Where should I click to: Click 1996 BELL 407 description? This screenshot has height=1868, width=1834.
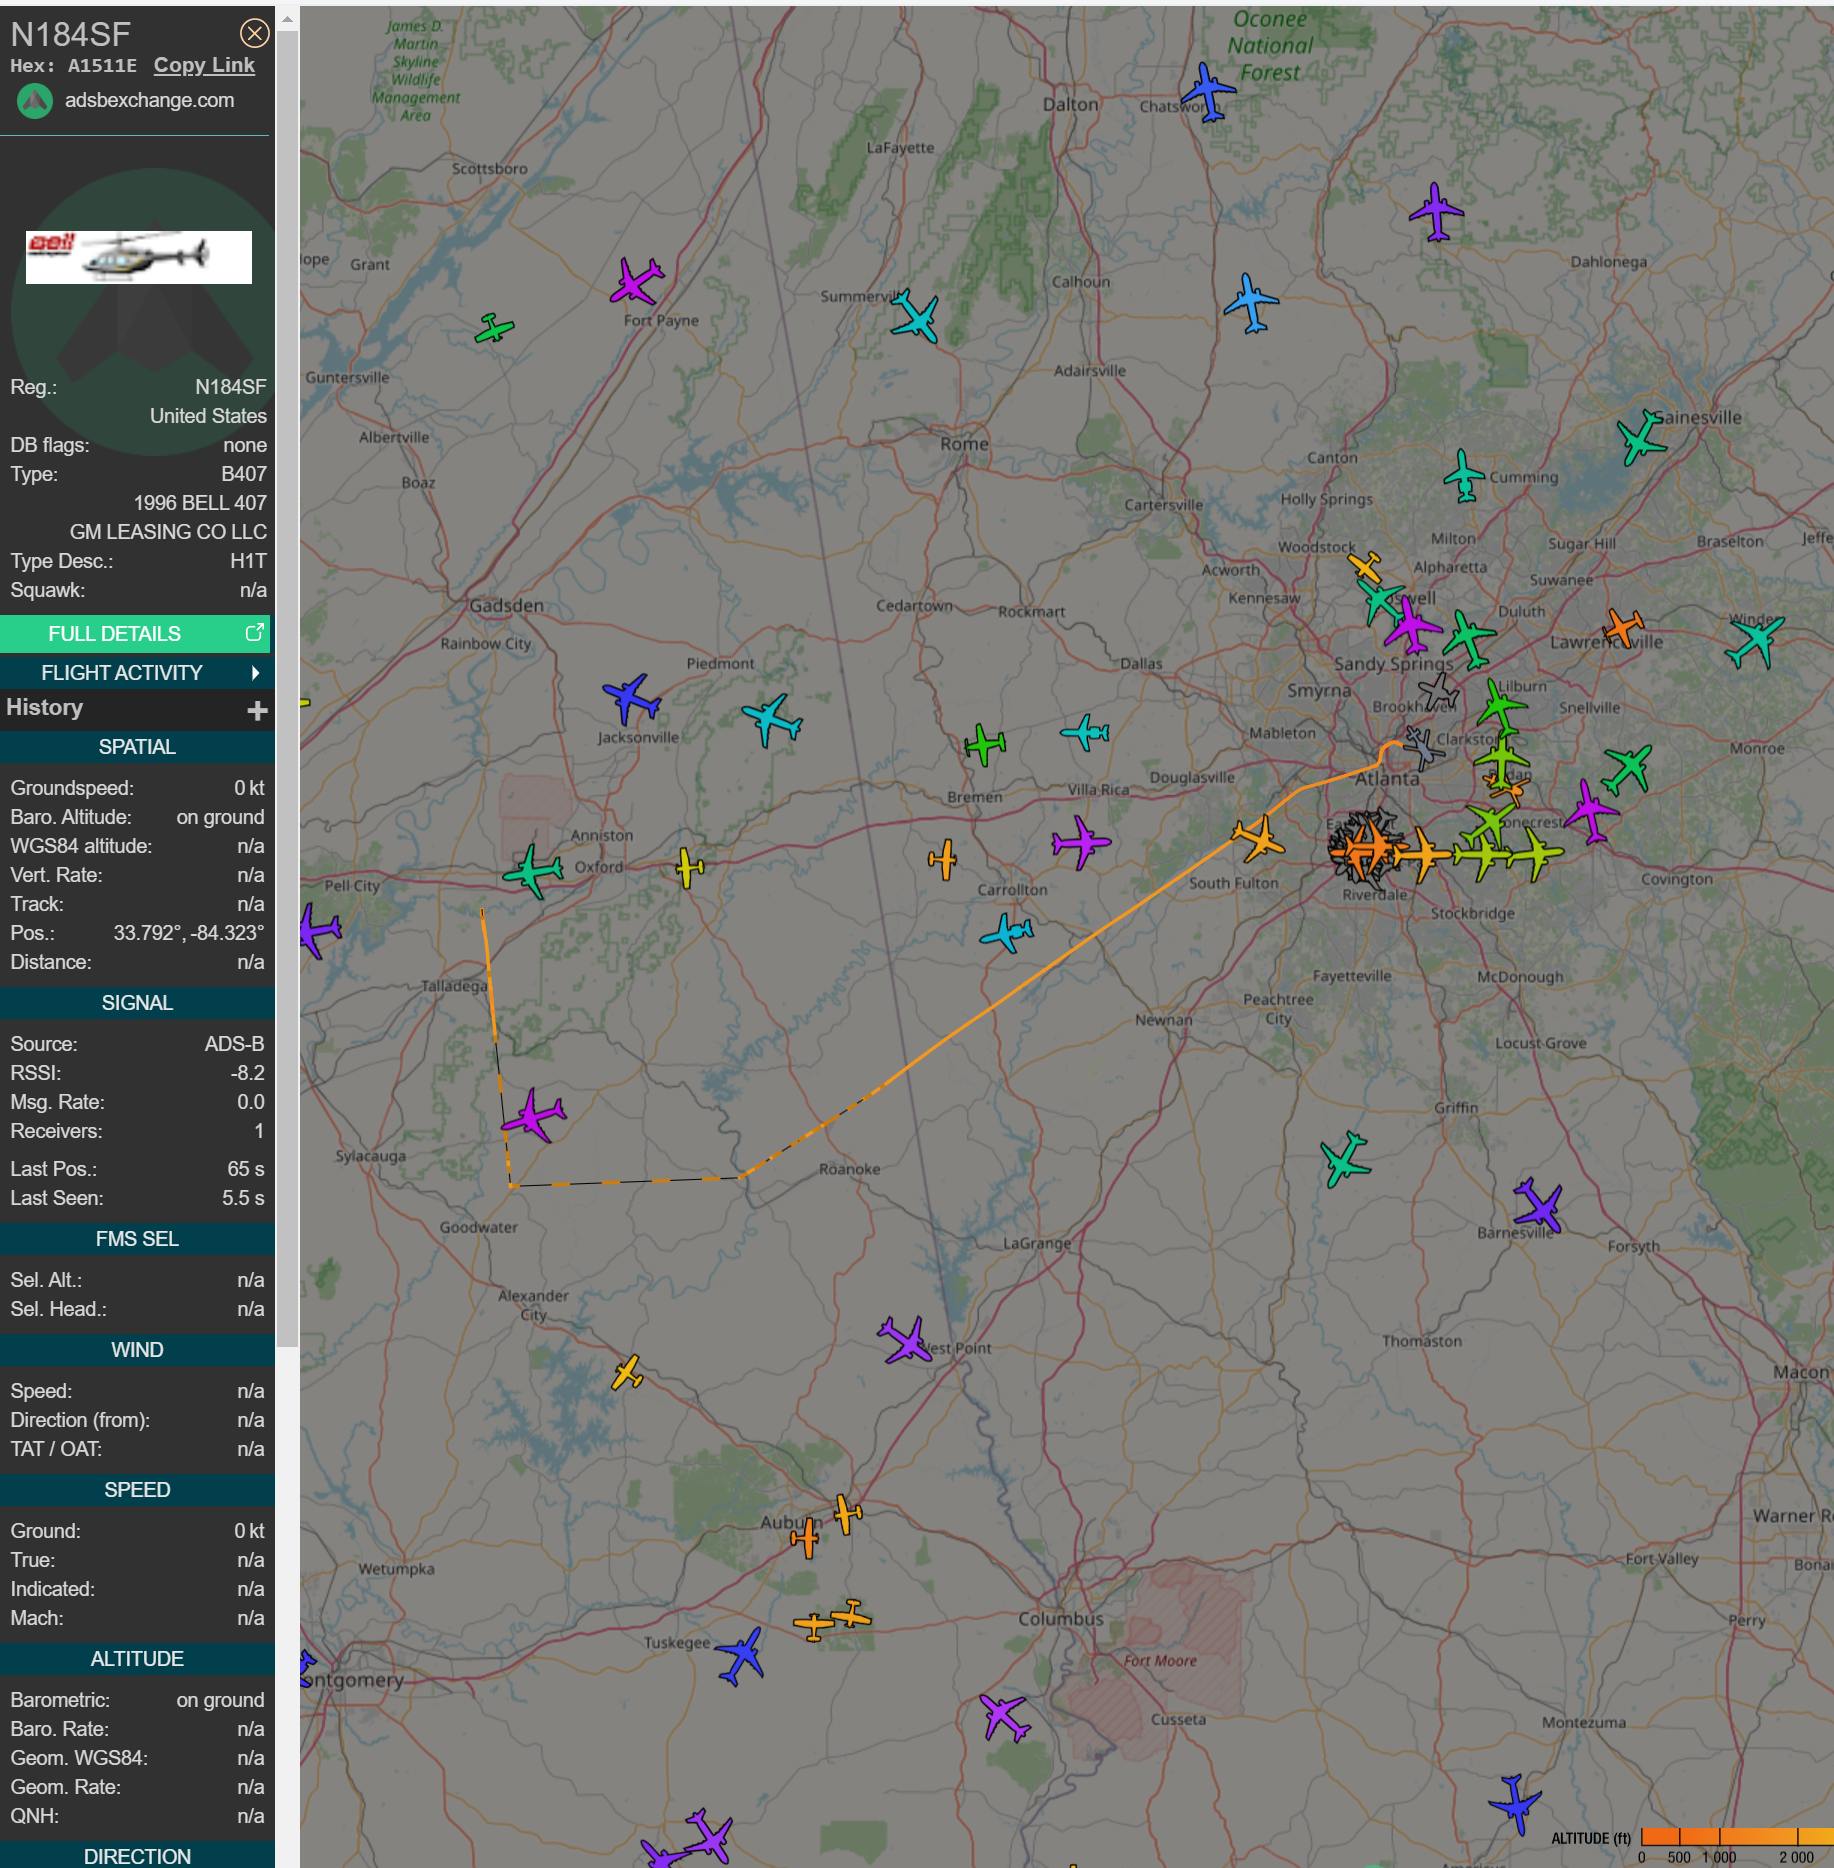[200, 503]
